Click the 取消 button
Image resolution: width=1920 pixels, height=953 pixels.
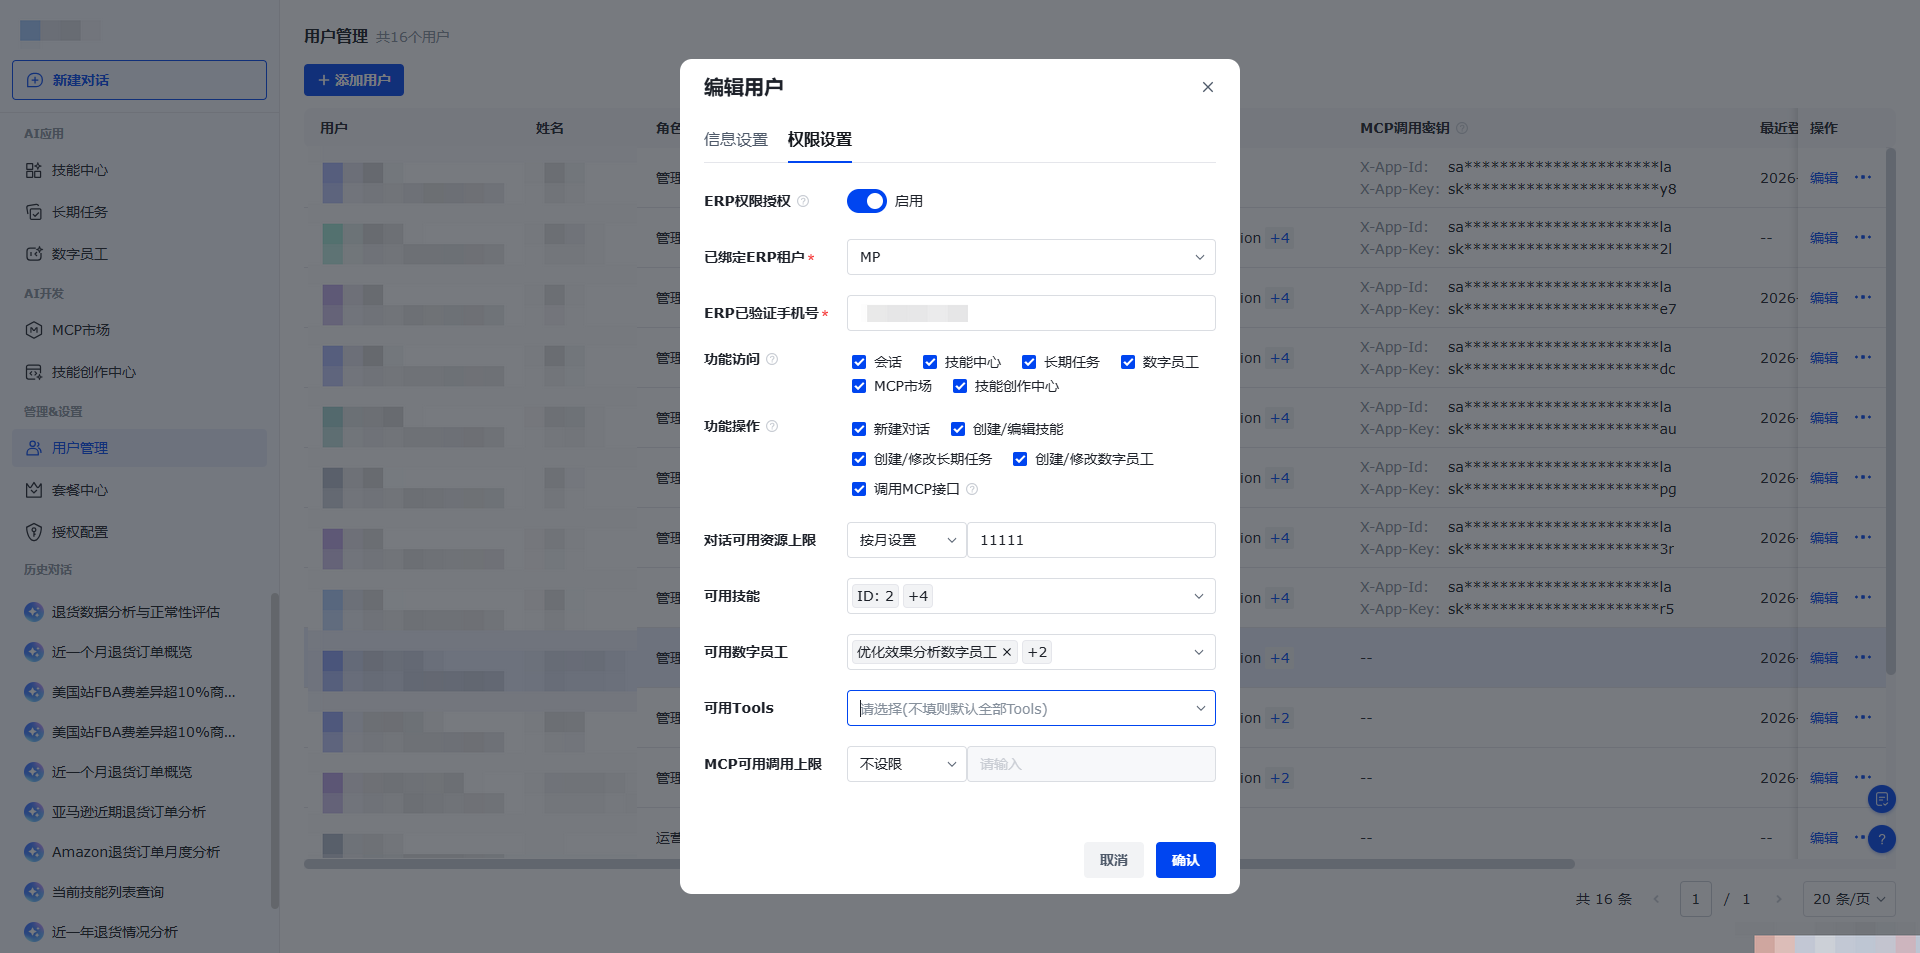tap(1114, 860)
